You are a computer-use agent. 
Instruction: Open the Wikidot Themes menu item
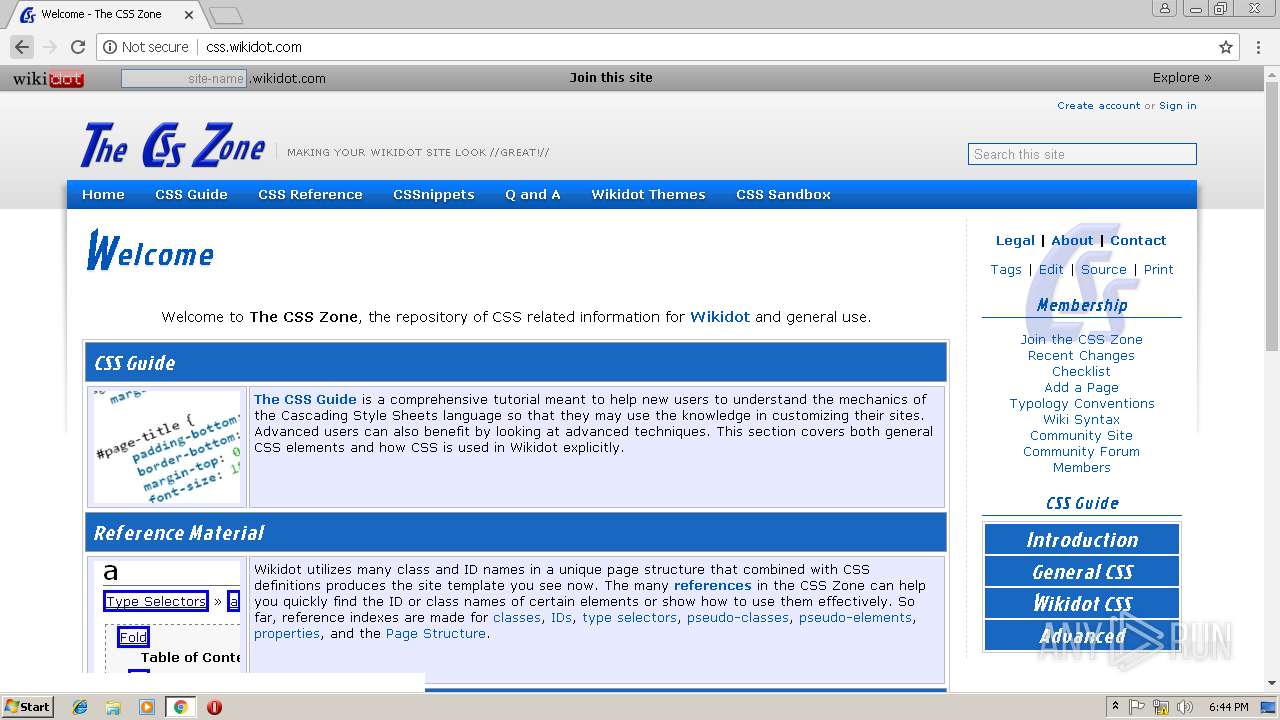coord(648,194)
